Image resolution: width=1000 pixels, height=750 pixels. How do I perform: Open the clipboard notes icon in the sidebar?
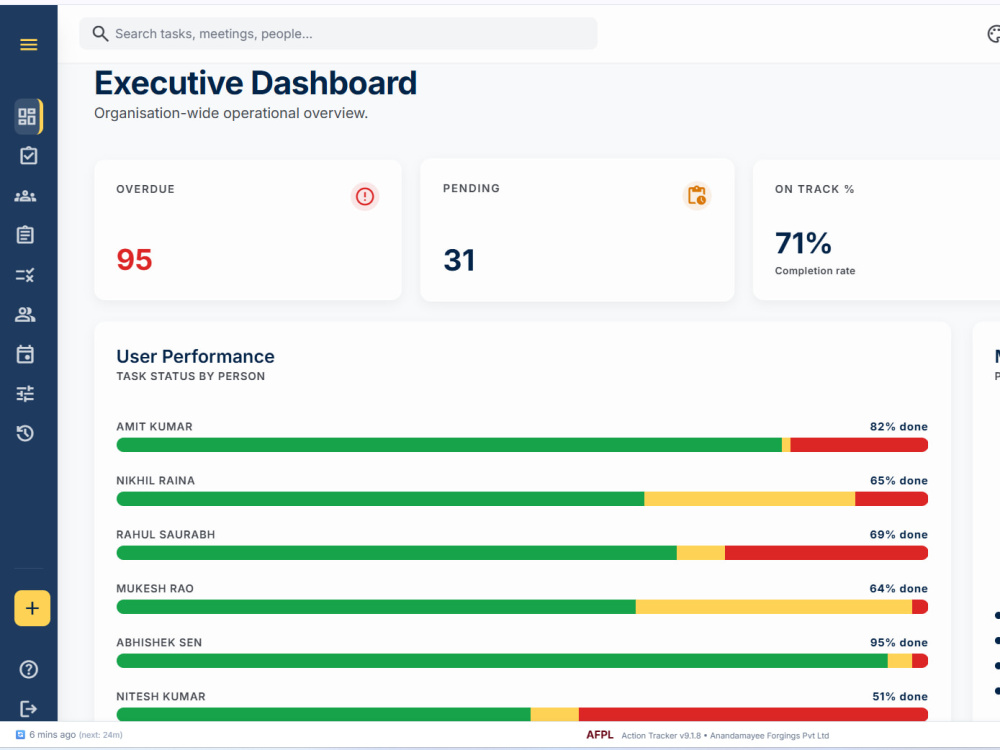coord(26,235)
